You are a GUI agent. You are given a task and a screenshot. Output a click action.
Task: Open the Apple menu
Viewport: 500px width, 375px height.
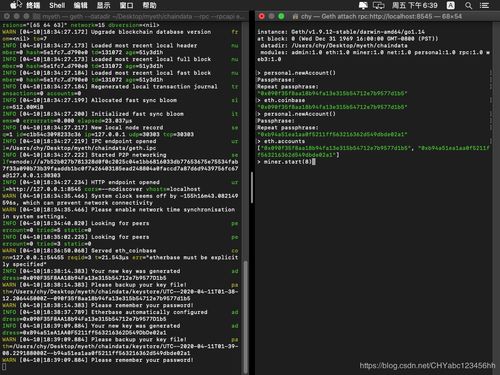click(13, 5)
